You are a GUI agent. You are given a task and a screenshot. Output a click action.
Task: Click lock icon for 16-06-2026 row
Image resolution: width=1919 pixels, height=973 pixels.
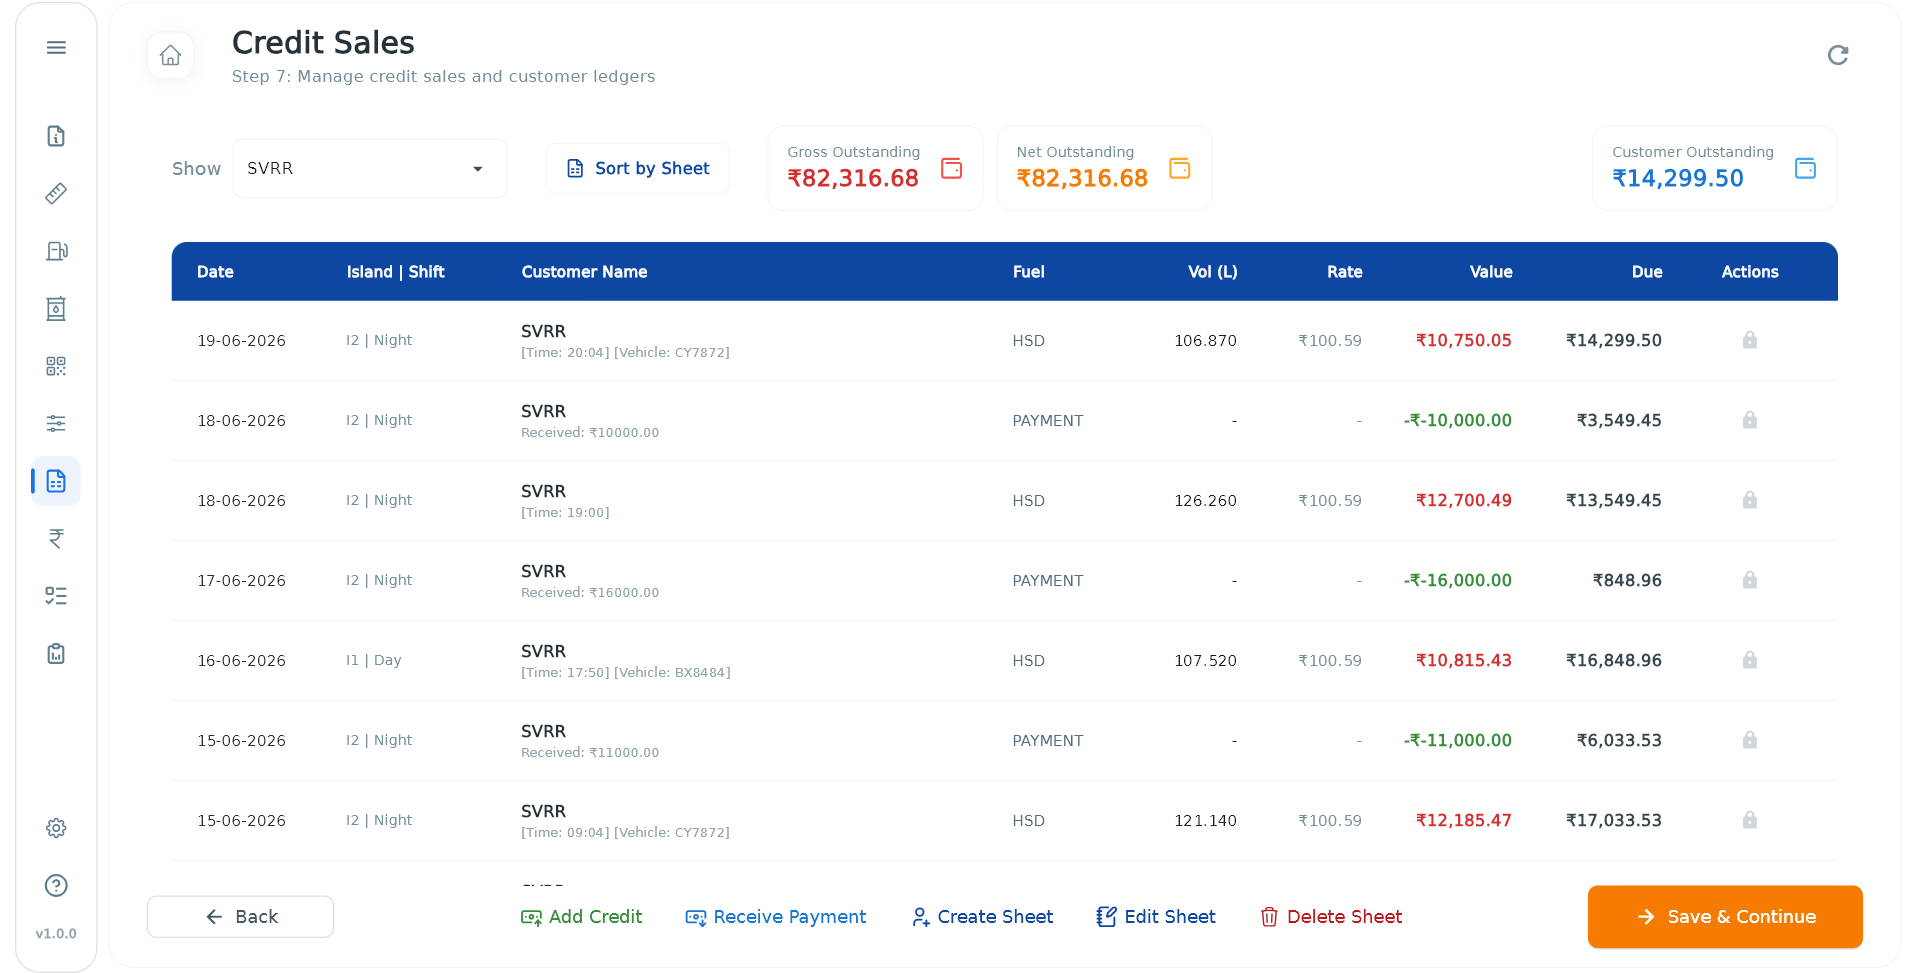tap(1749, 660)
